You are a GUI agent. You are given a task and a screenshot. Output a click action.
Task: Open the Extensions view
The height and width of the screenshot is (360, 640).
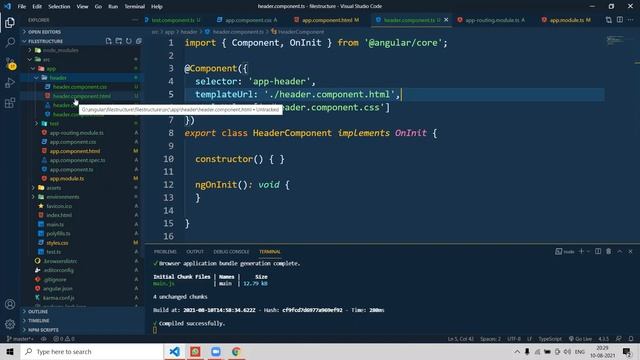(10, 103)
